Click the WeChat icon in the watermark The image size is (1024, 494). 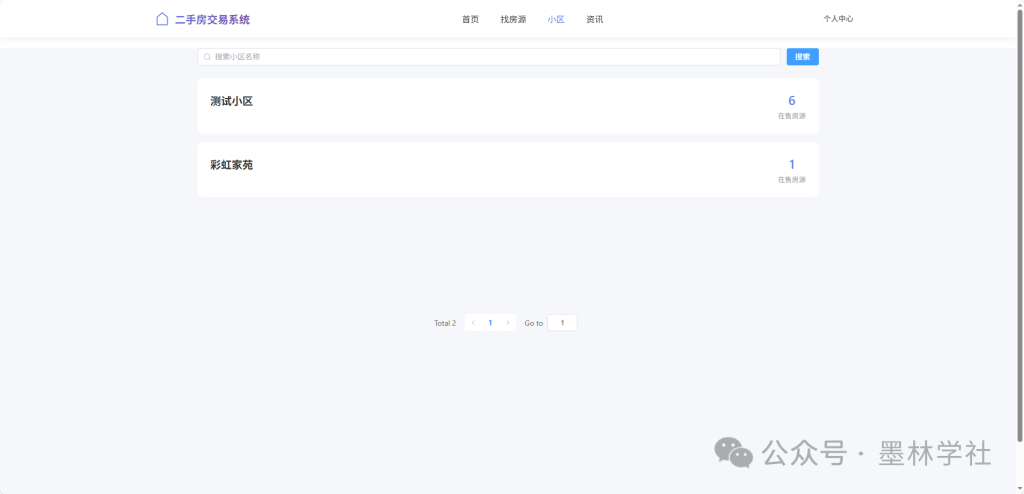point(734,453)
